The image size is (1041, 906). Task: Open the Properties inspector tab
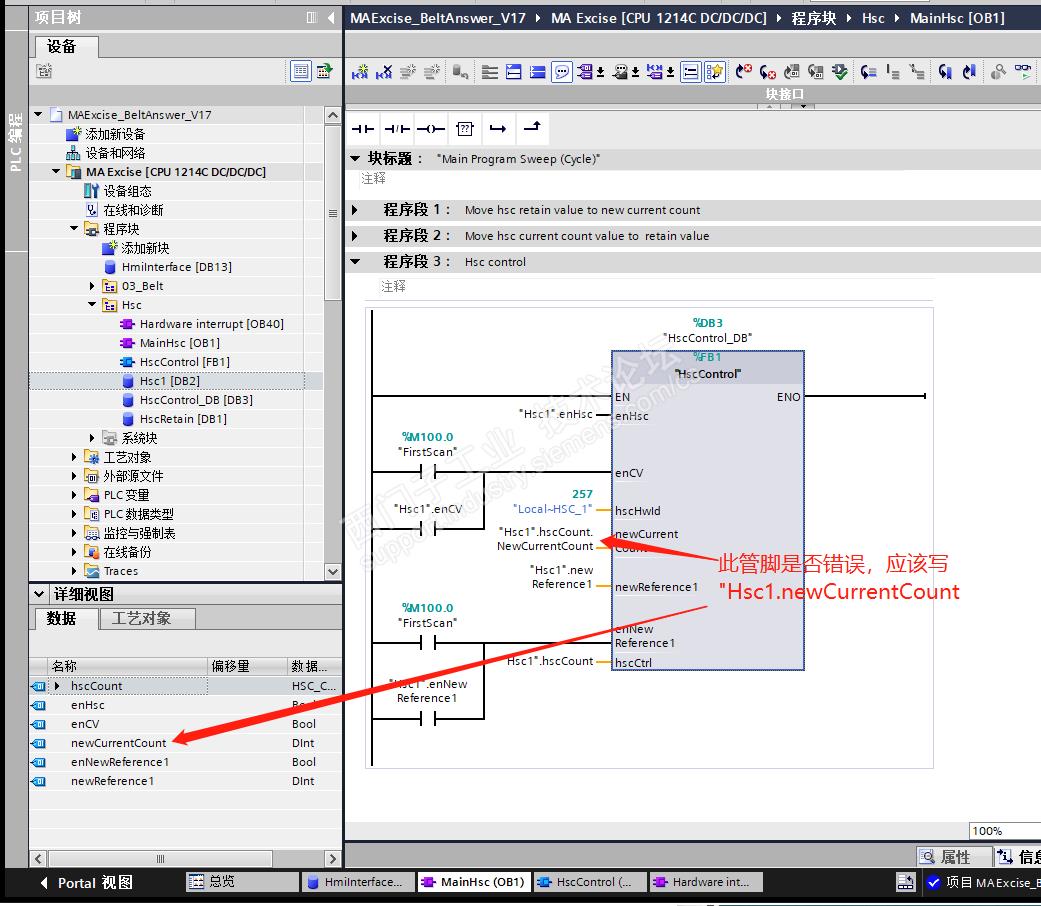[953, 857]
